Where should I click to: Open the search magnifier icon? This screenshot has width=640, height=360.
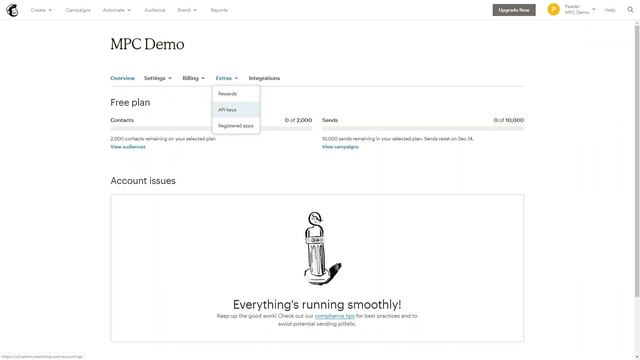click(630, 10)
